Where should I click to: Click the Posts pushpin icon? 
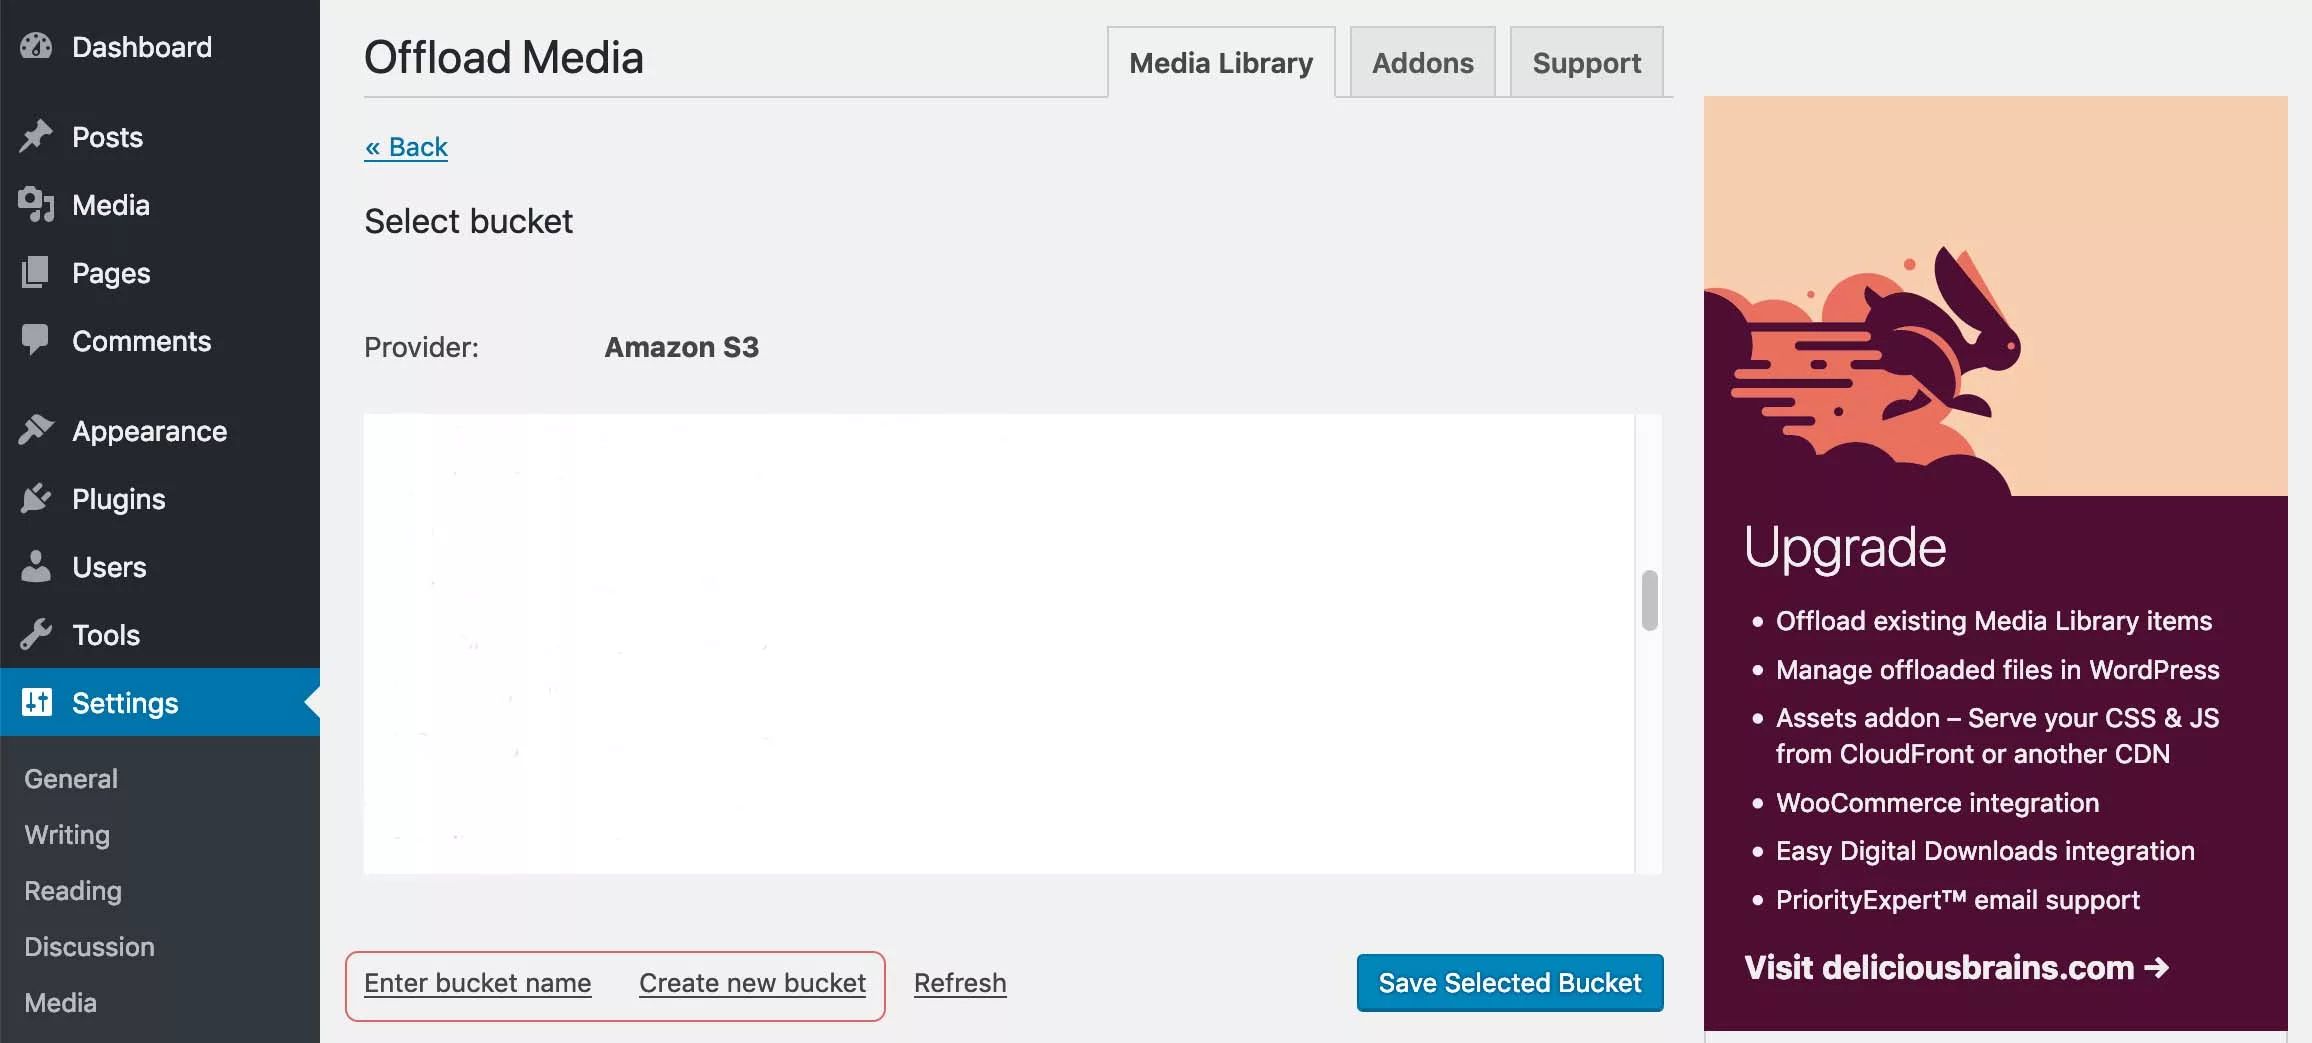coord(36,137)
